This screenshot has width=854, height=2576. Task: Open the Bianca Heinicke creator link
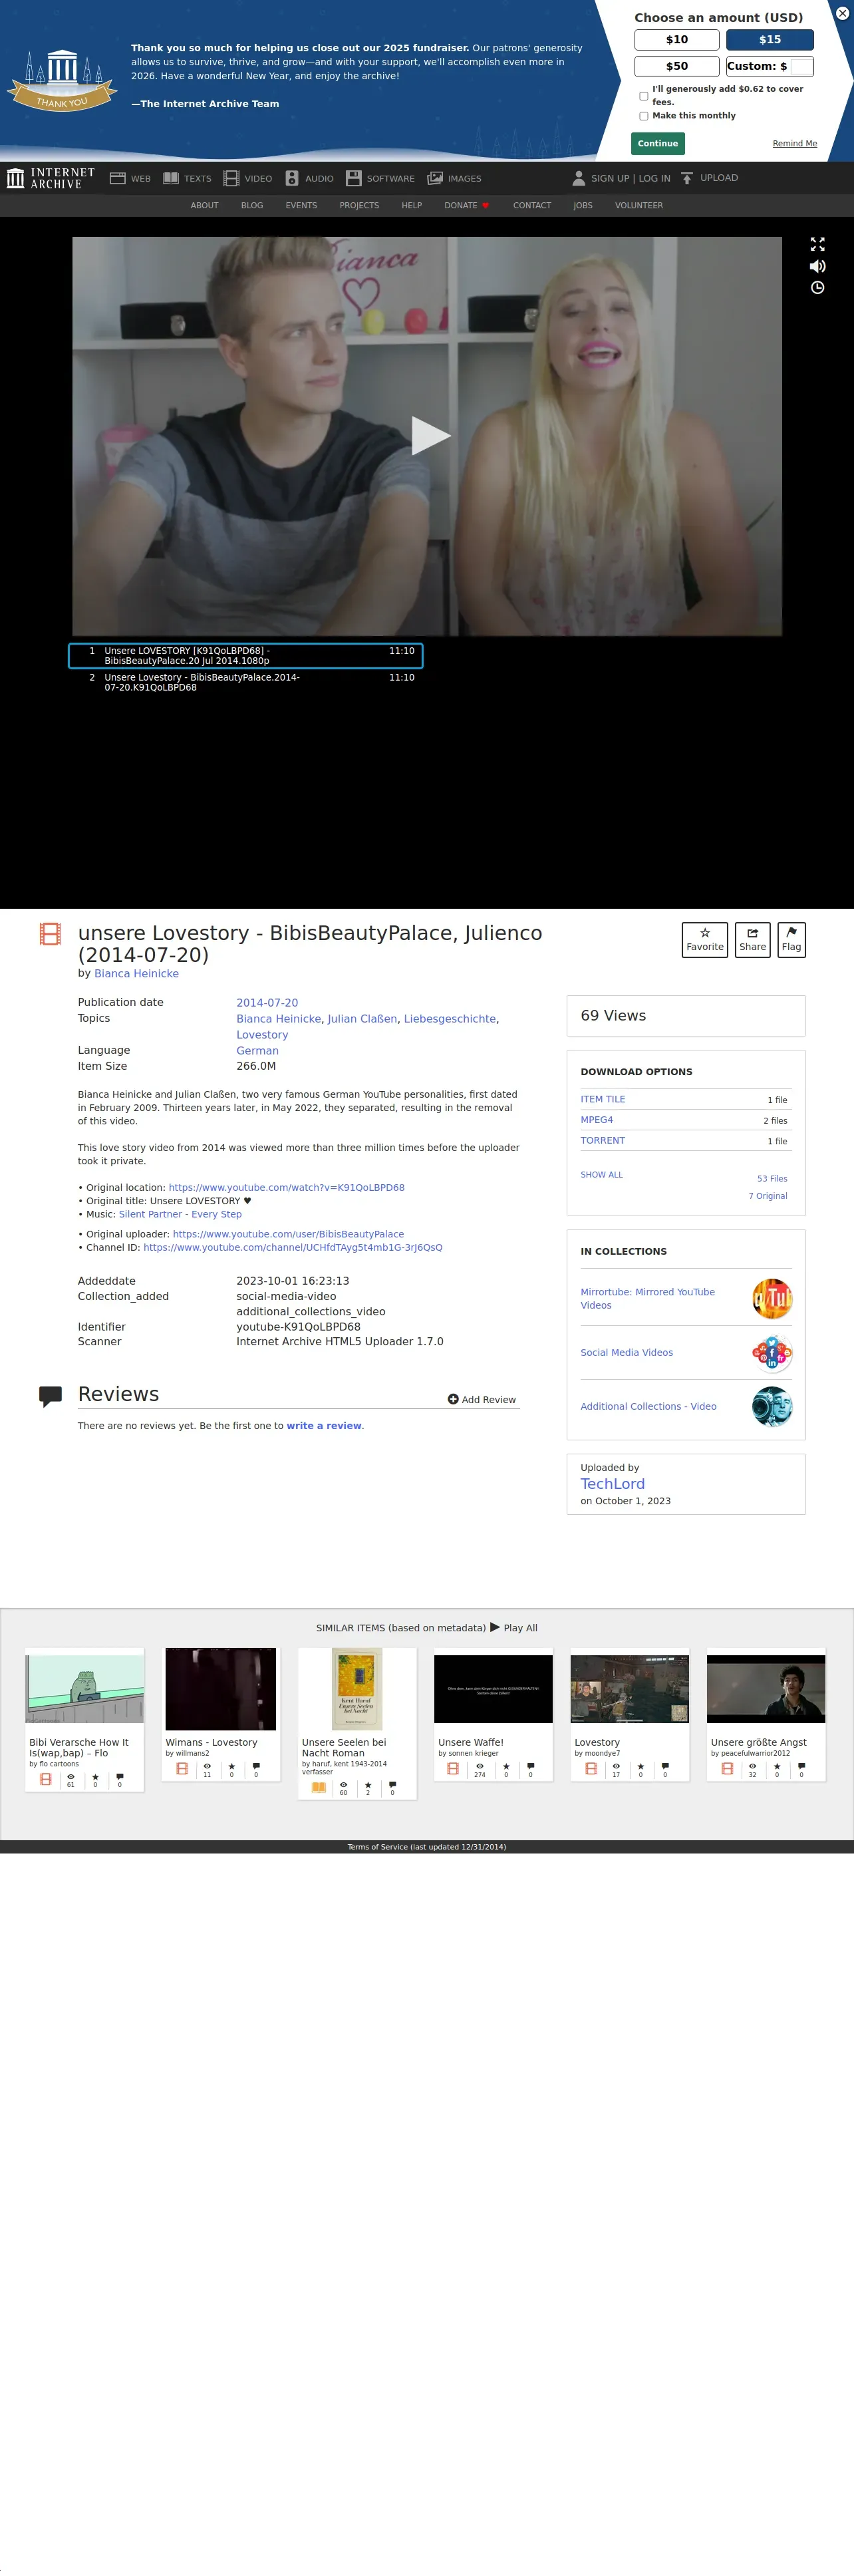(x=136, y=973)
